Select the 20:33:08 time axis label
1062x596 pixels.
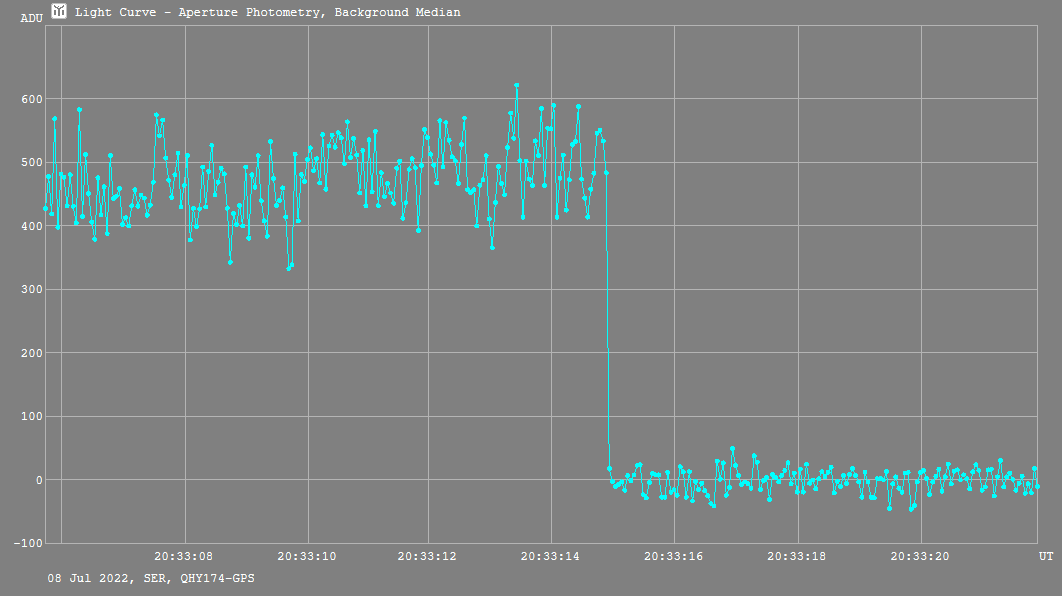coord(184,555)
